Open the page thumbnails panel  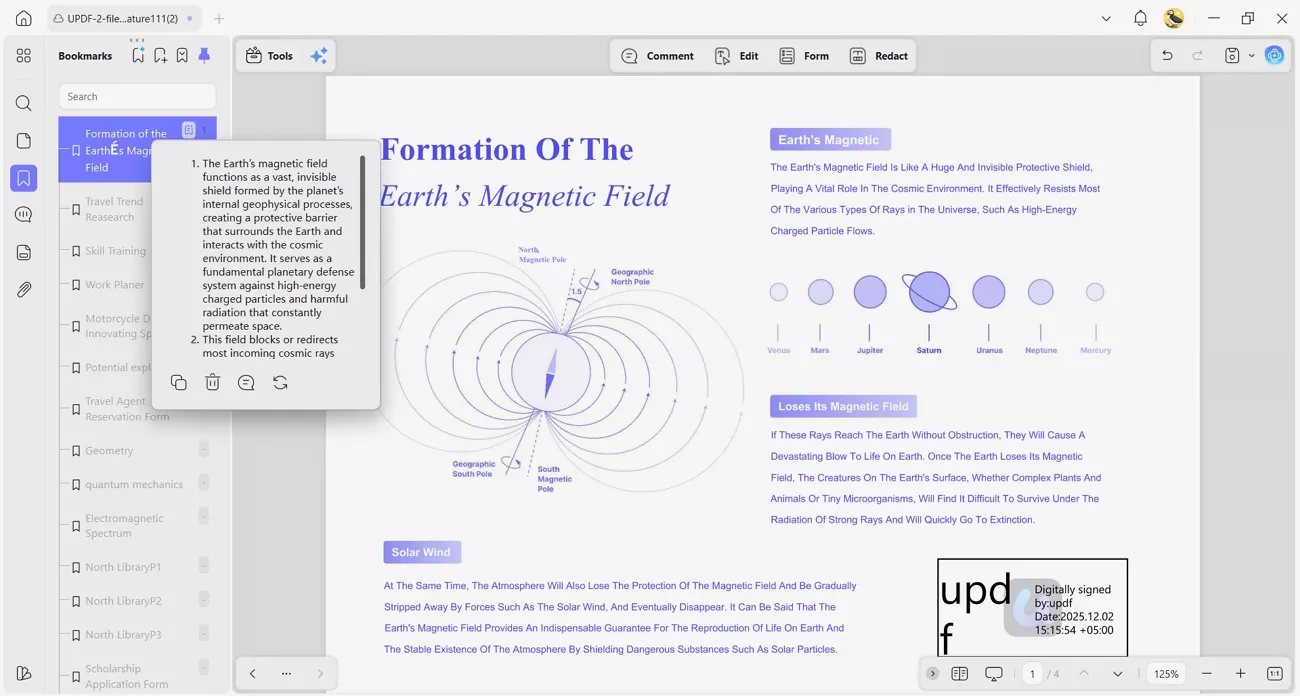(x=24, y=142)
